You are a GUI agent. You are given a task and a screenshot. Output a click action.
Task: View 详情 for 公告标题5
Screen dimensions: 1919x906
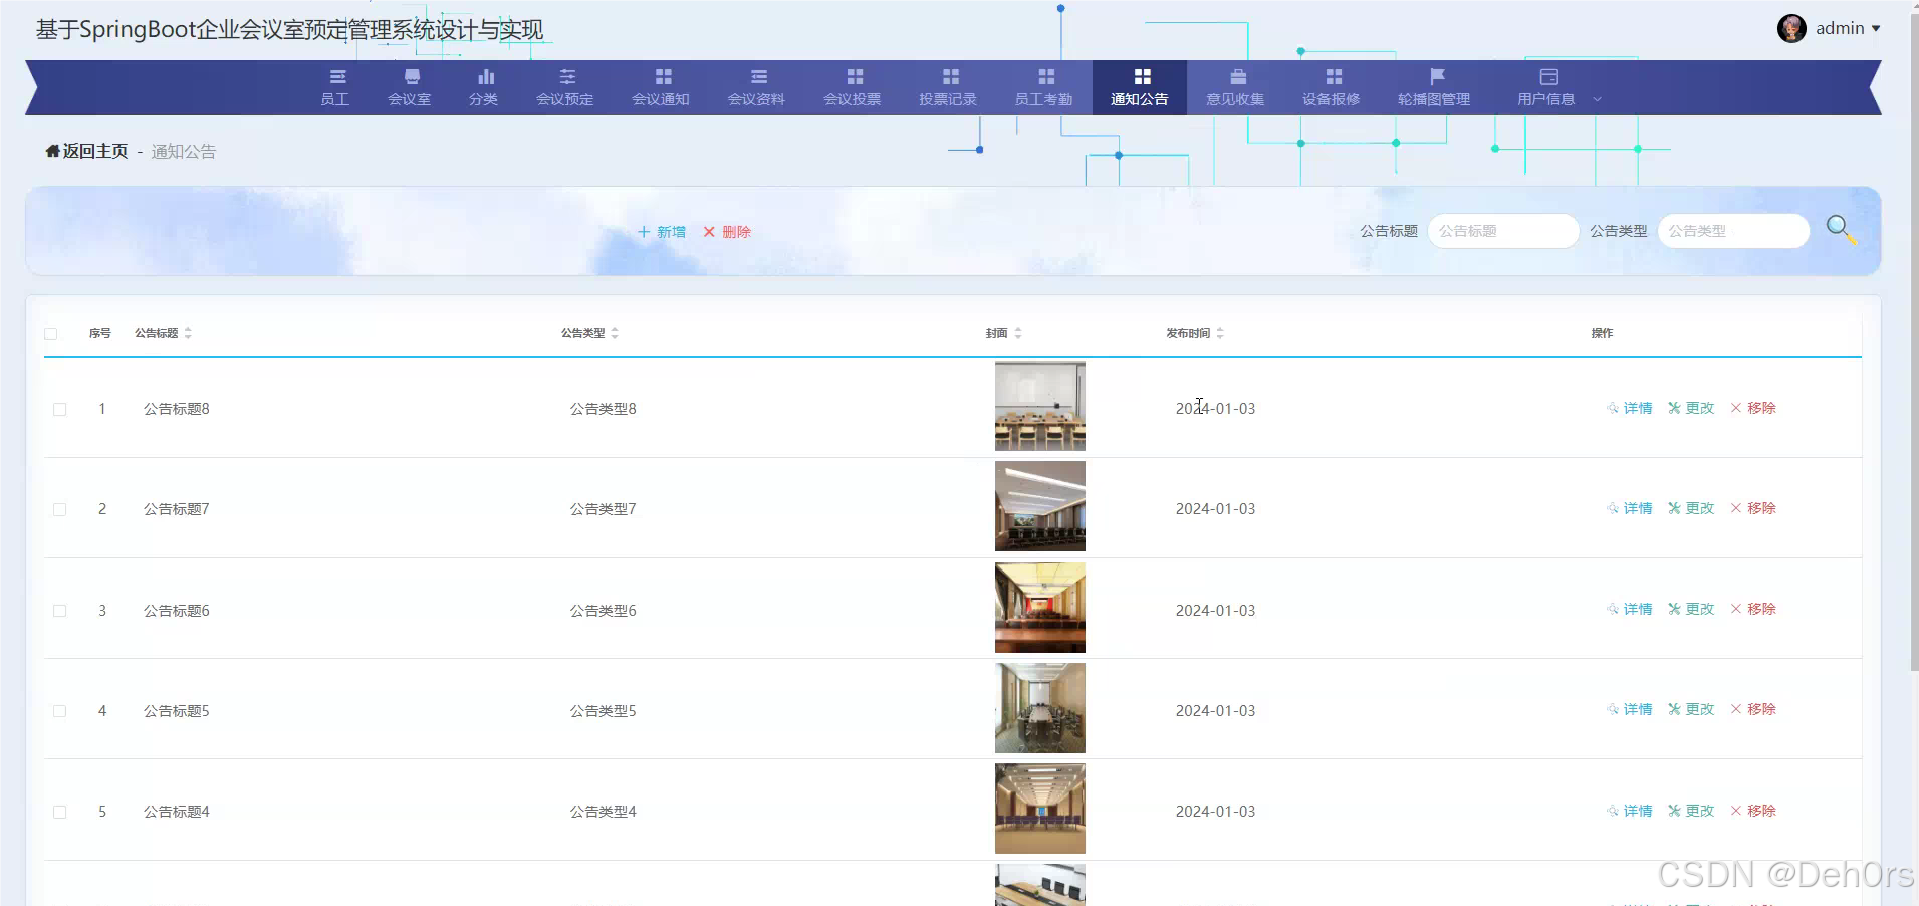[x=1630, y=709]
